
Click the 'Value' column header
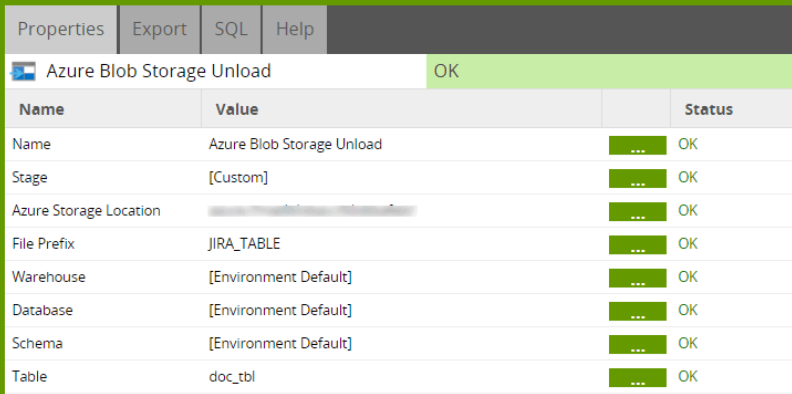[x=237, y=110]
